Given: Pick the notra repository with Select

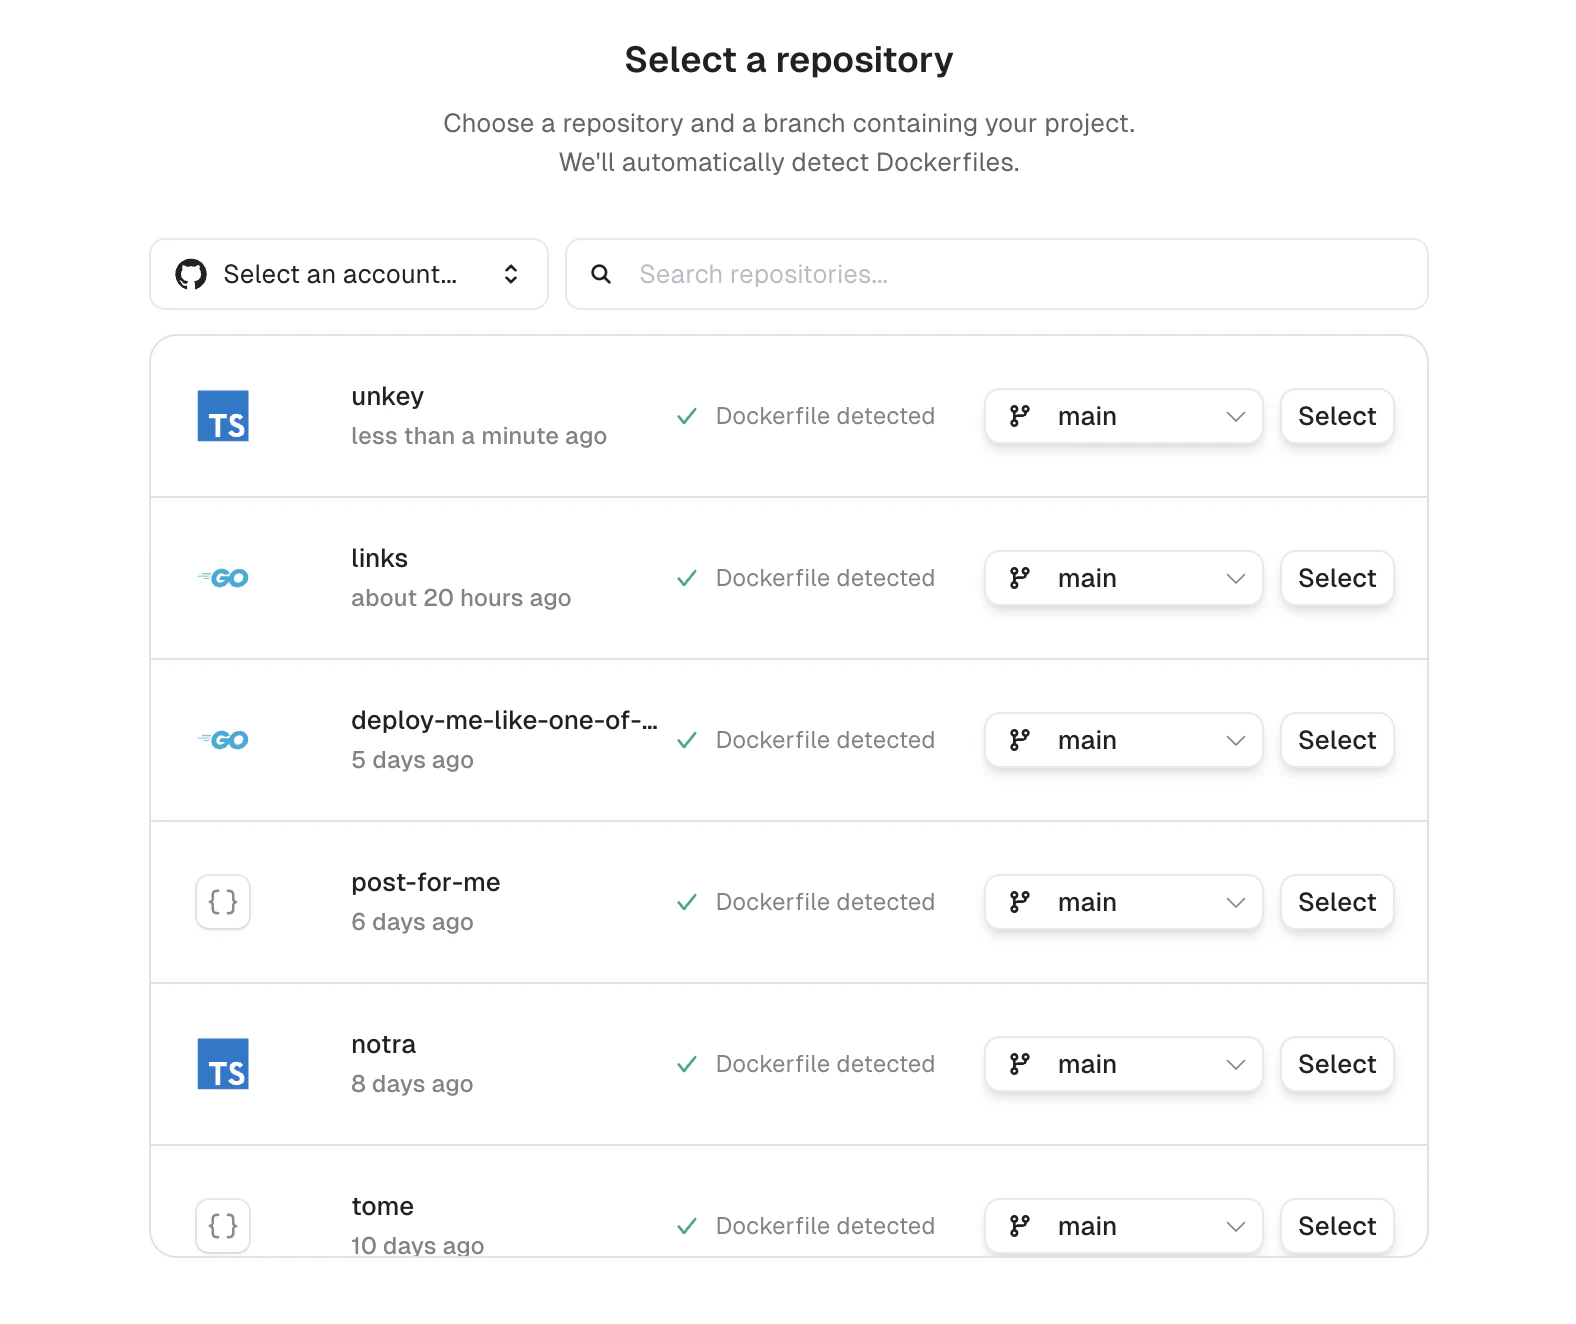Looking at the screenshot, I should (1337, 1064).
